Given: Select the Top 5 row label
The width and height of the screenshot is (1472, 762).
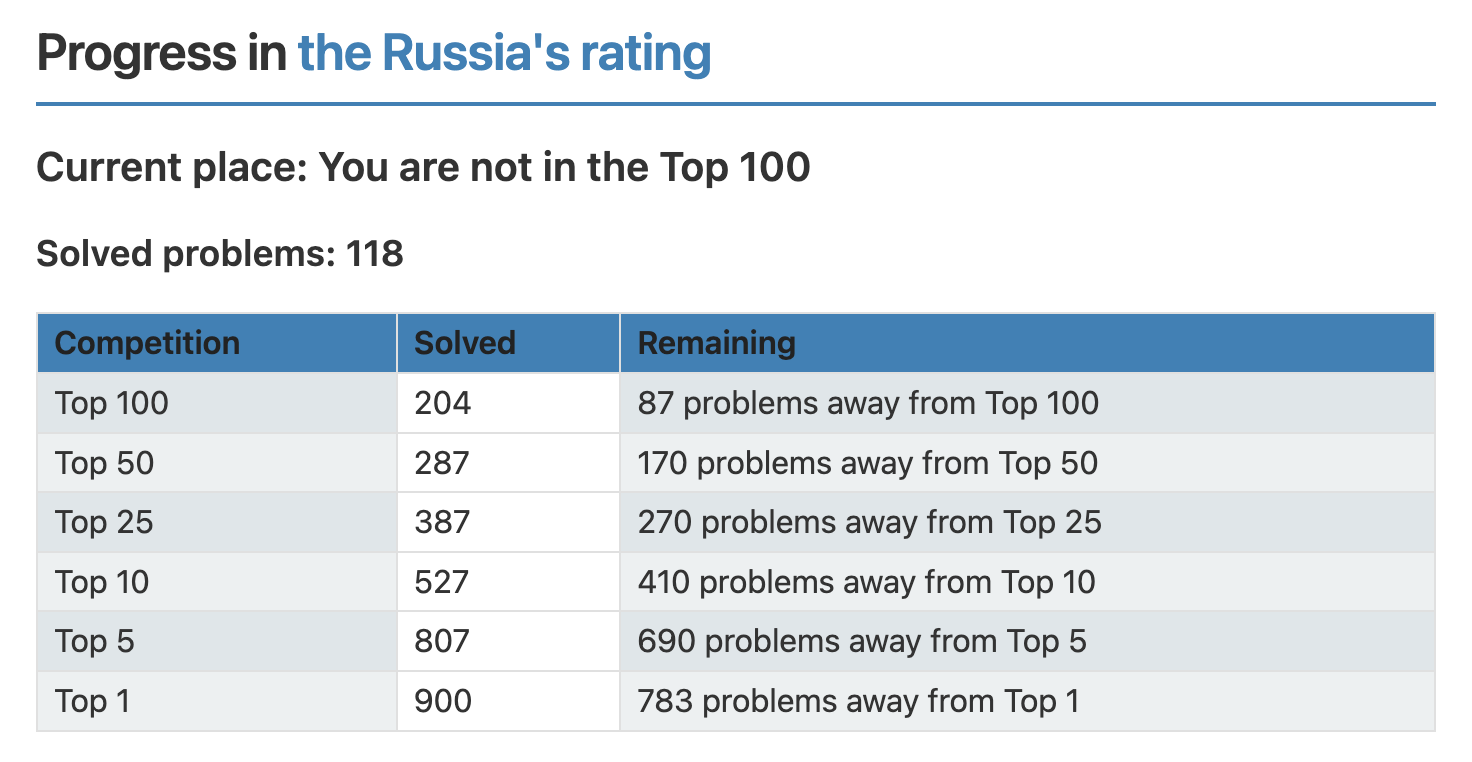Looking at the screenshot, I should pyautogui.click(x=95, y=641).
